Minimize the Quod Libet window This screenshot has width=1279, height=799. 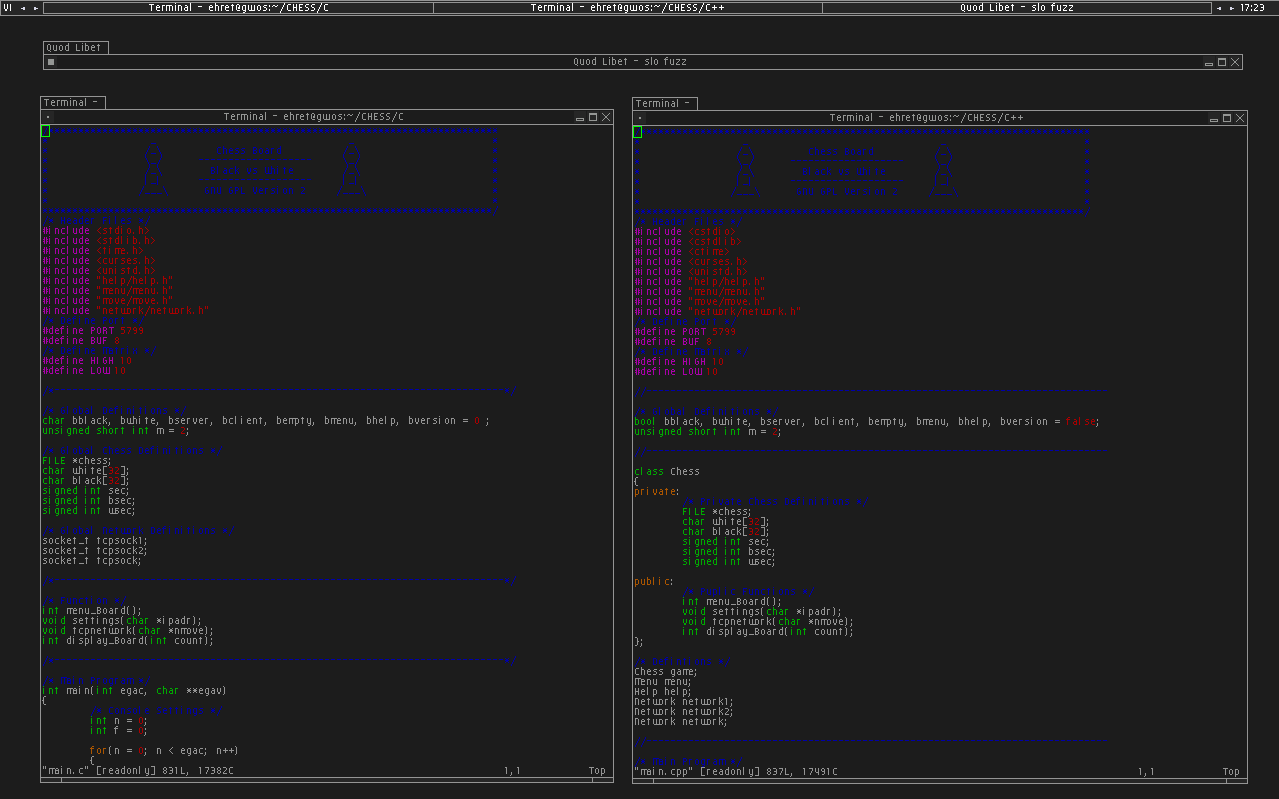pos(1208,62)
